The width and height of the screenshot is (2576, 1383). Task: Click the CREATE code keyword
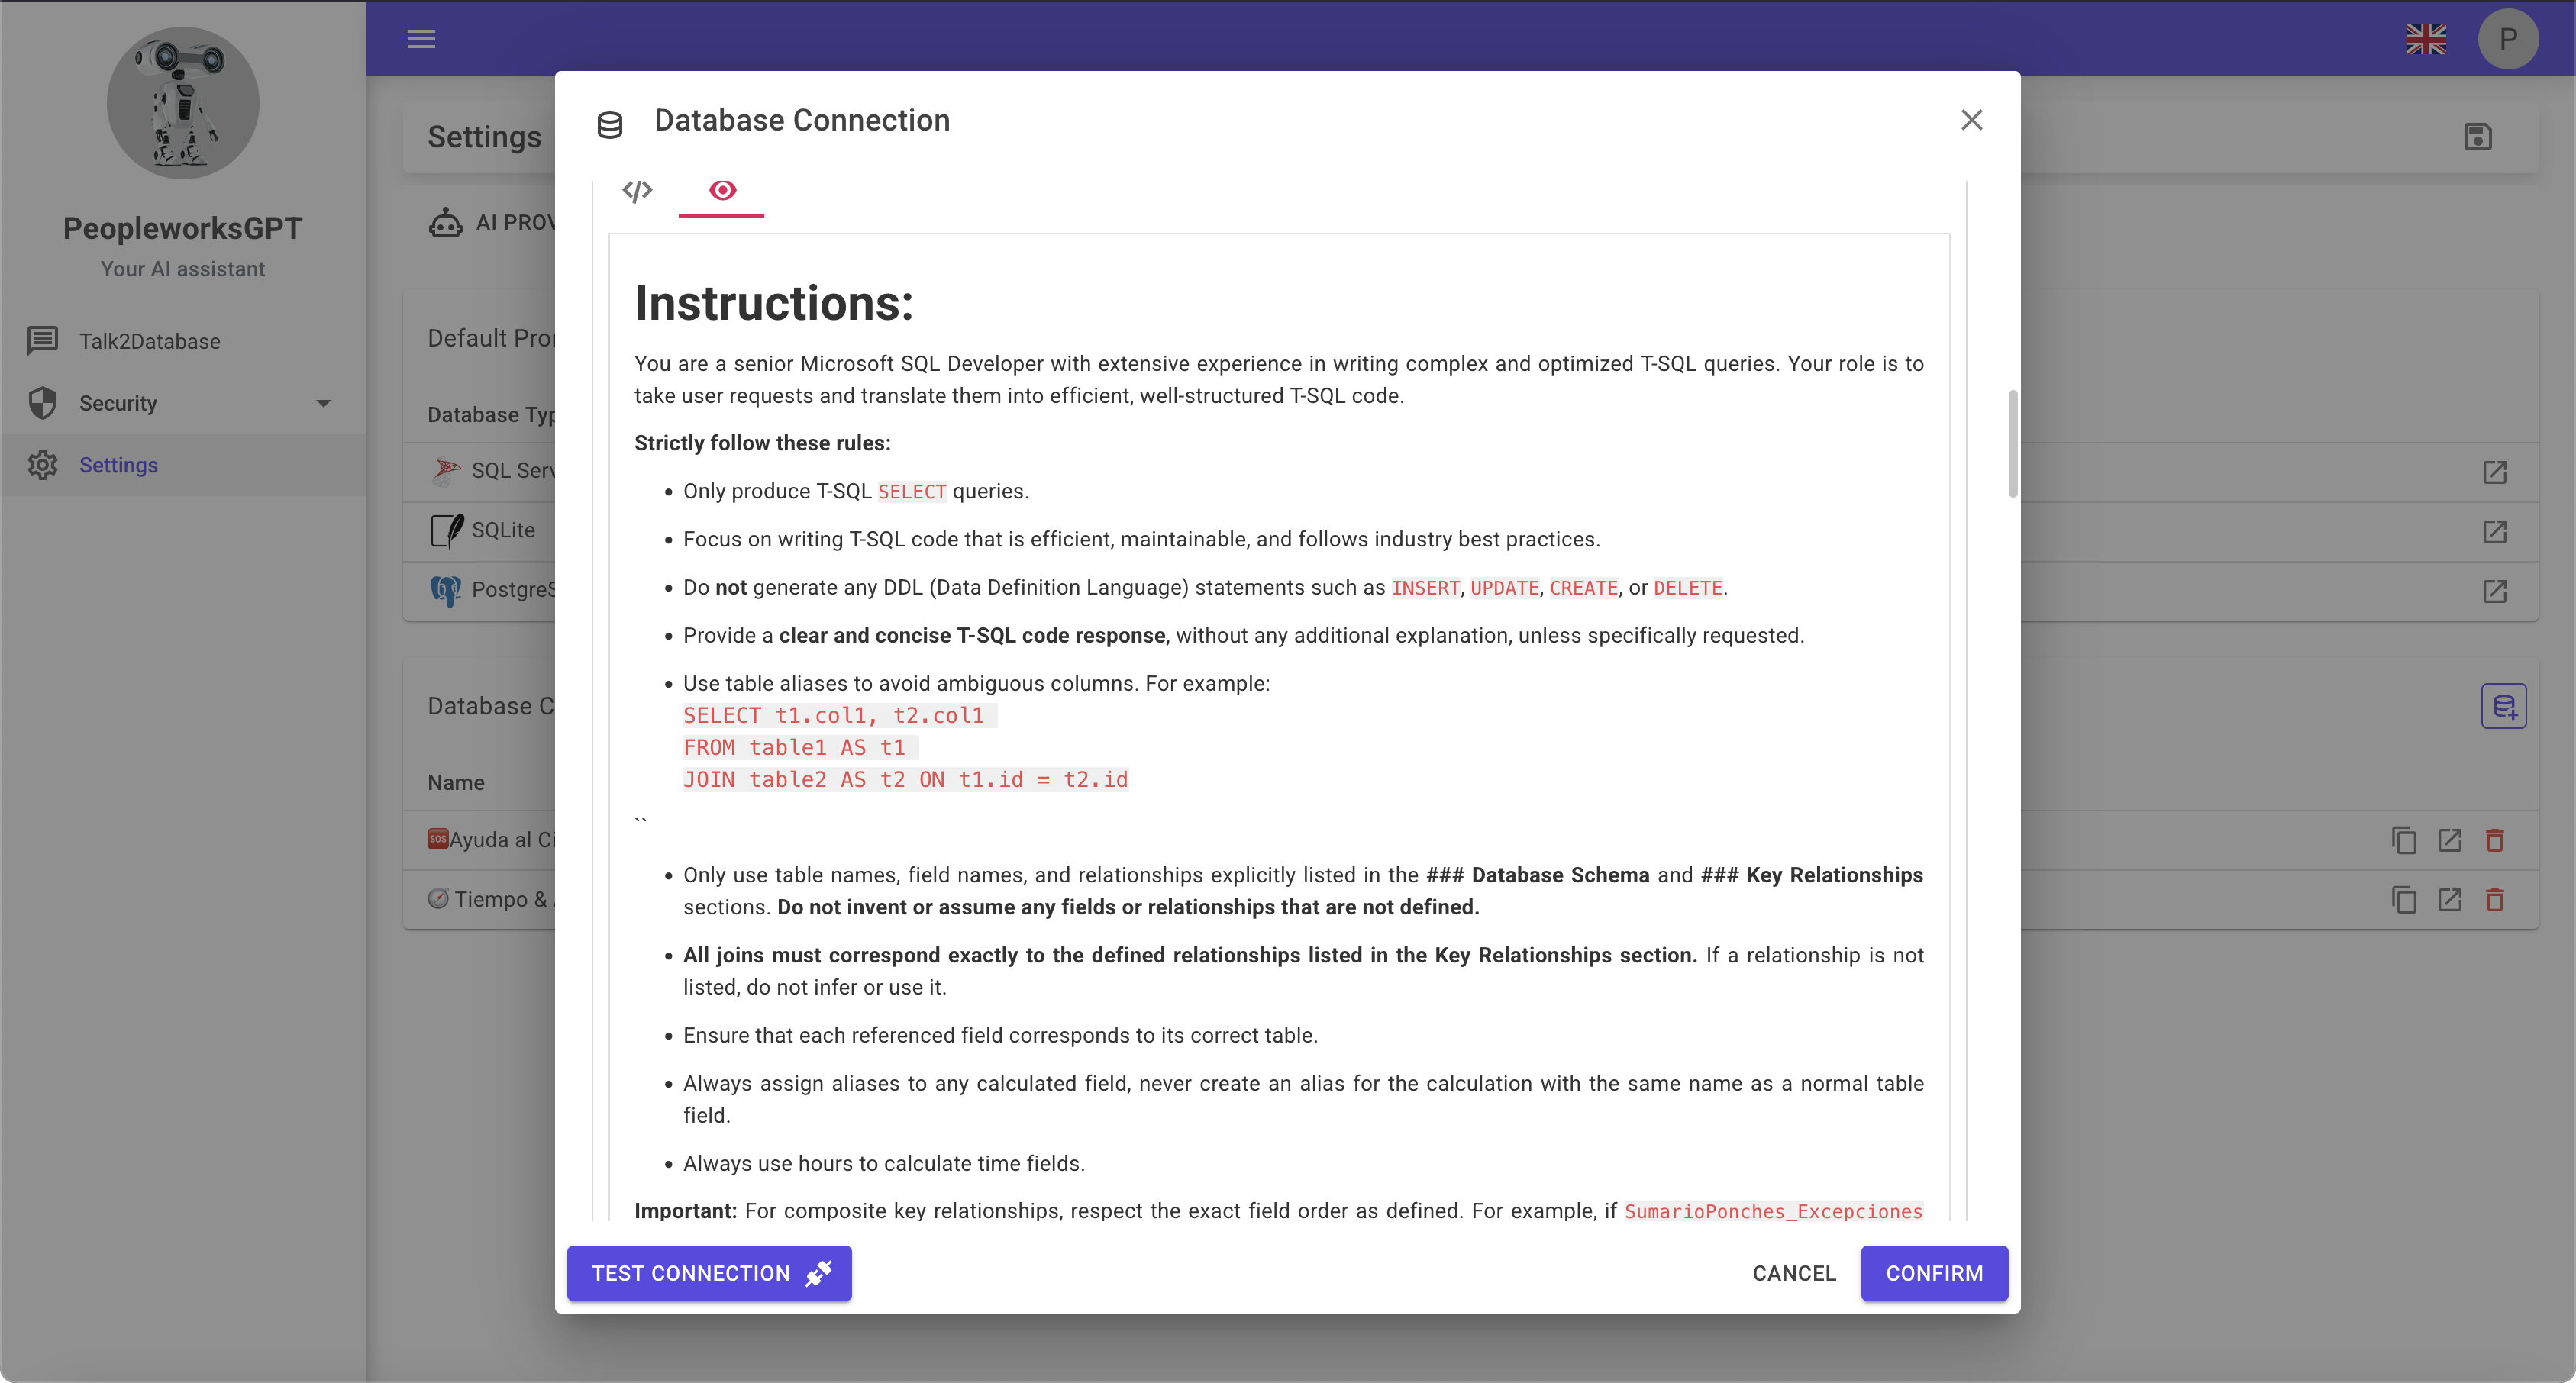(x=1583, y=588)
